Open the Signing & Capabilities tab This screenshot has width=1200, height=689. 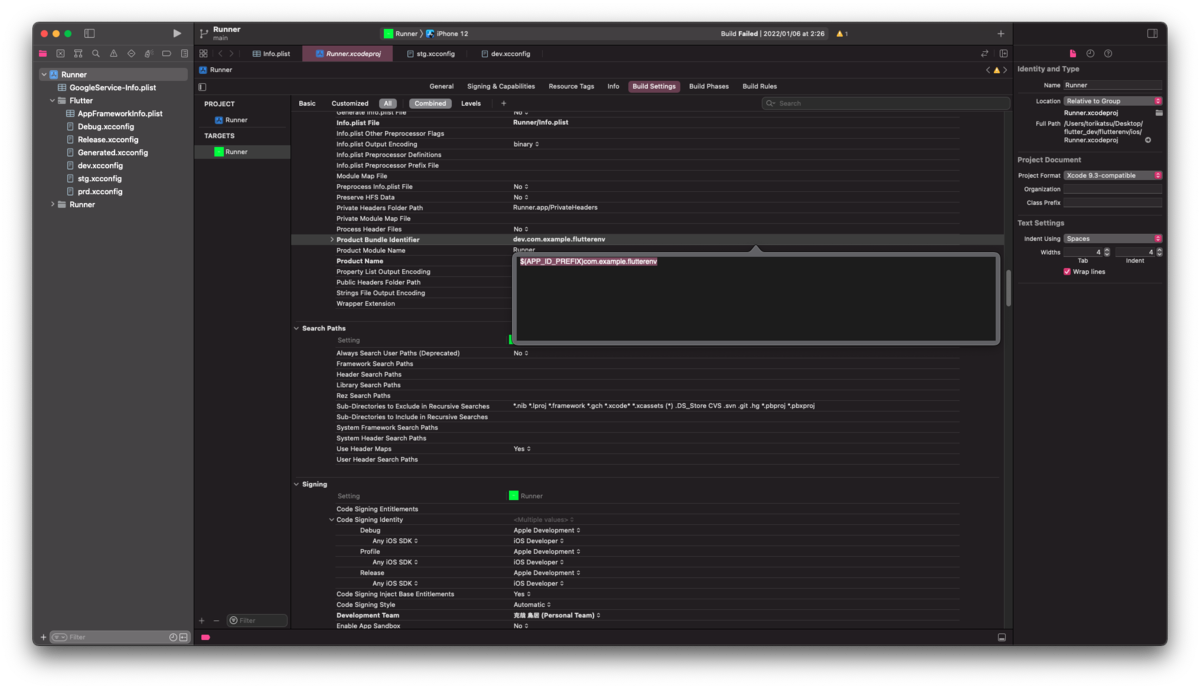[x=501, y=86]
